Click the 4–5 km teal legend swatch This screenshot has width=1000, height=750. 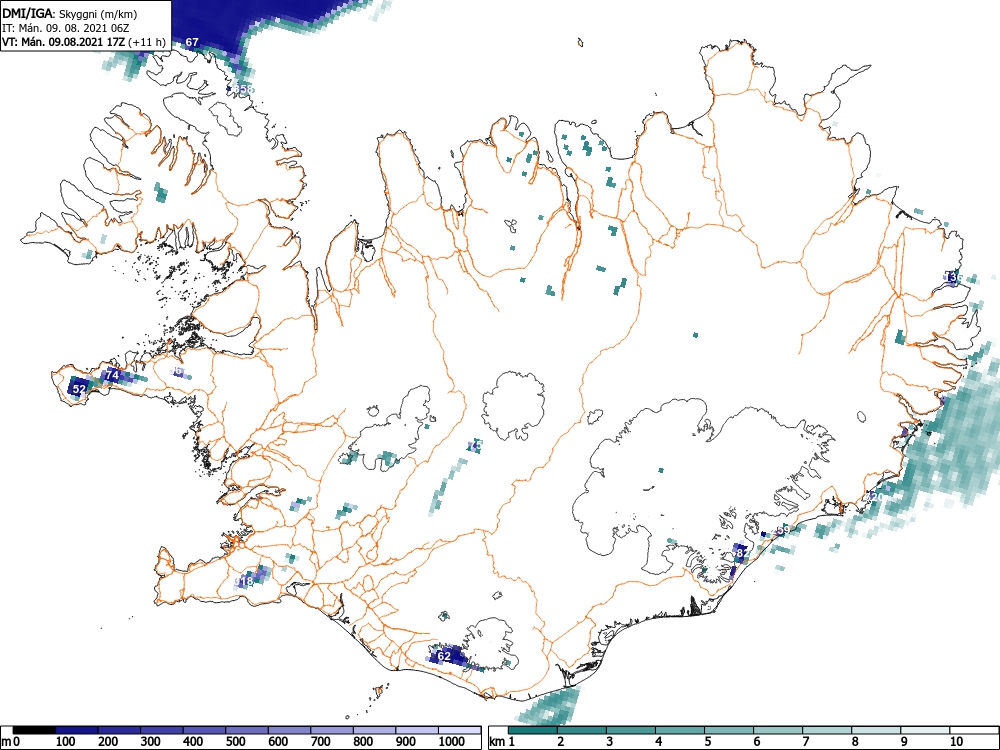680,730
